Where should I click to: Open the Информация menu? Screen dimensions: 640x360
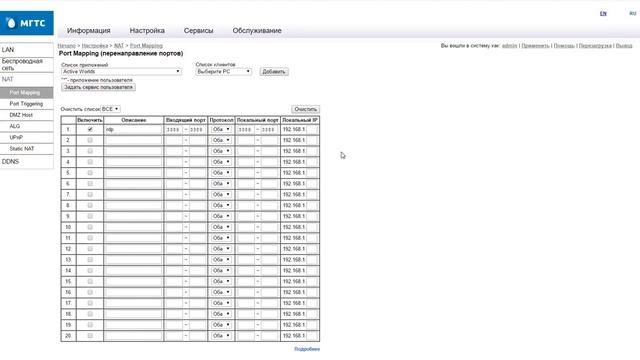[x=89, y=31]
